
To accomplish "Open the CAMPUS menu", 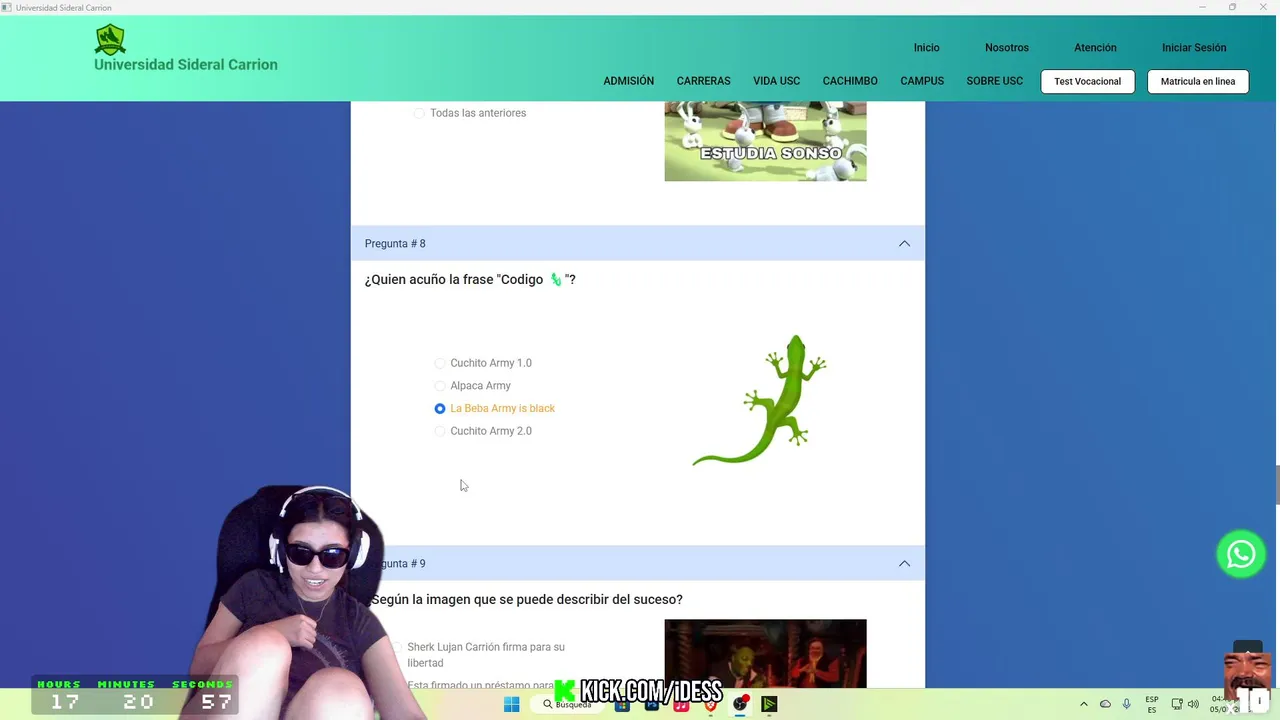I will tap(922, 81).
